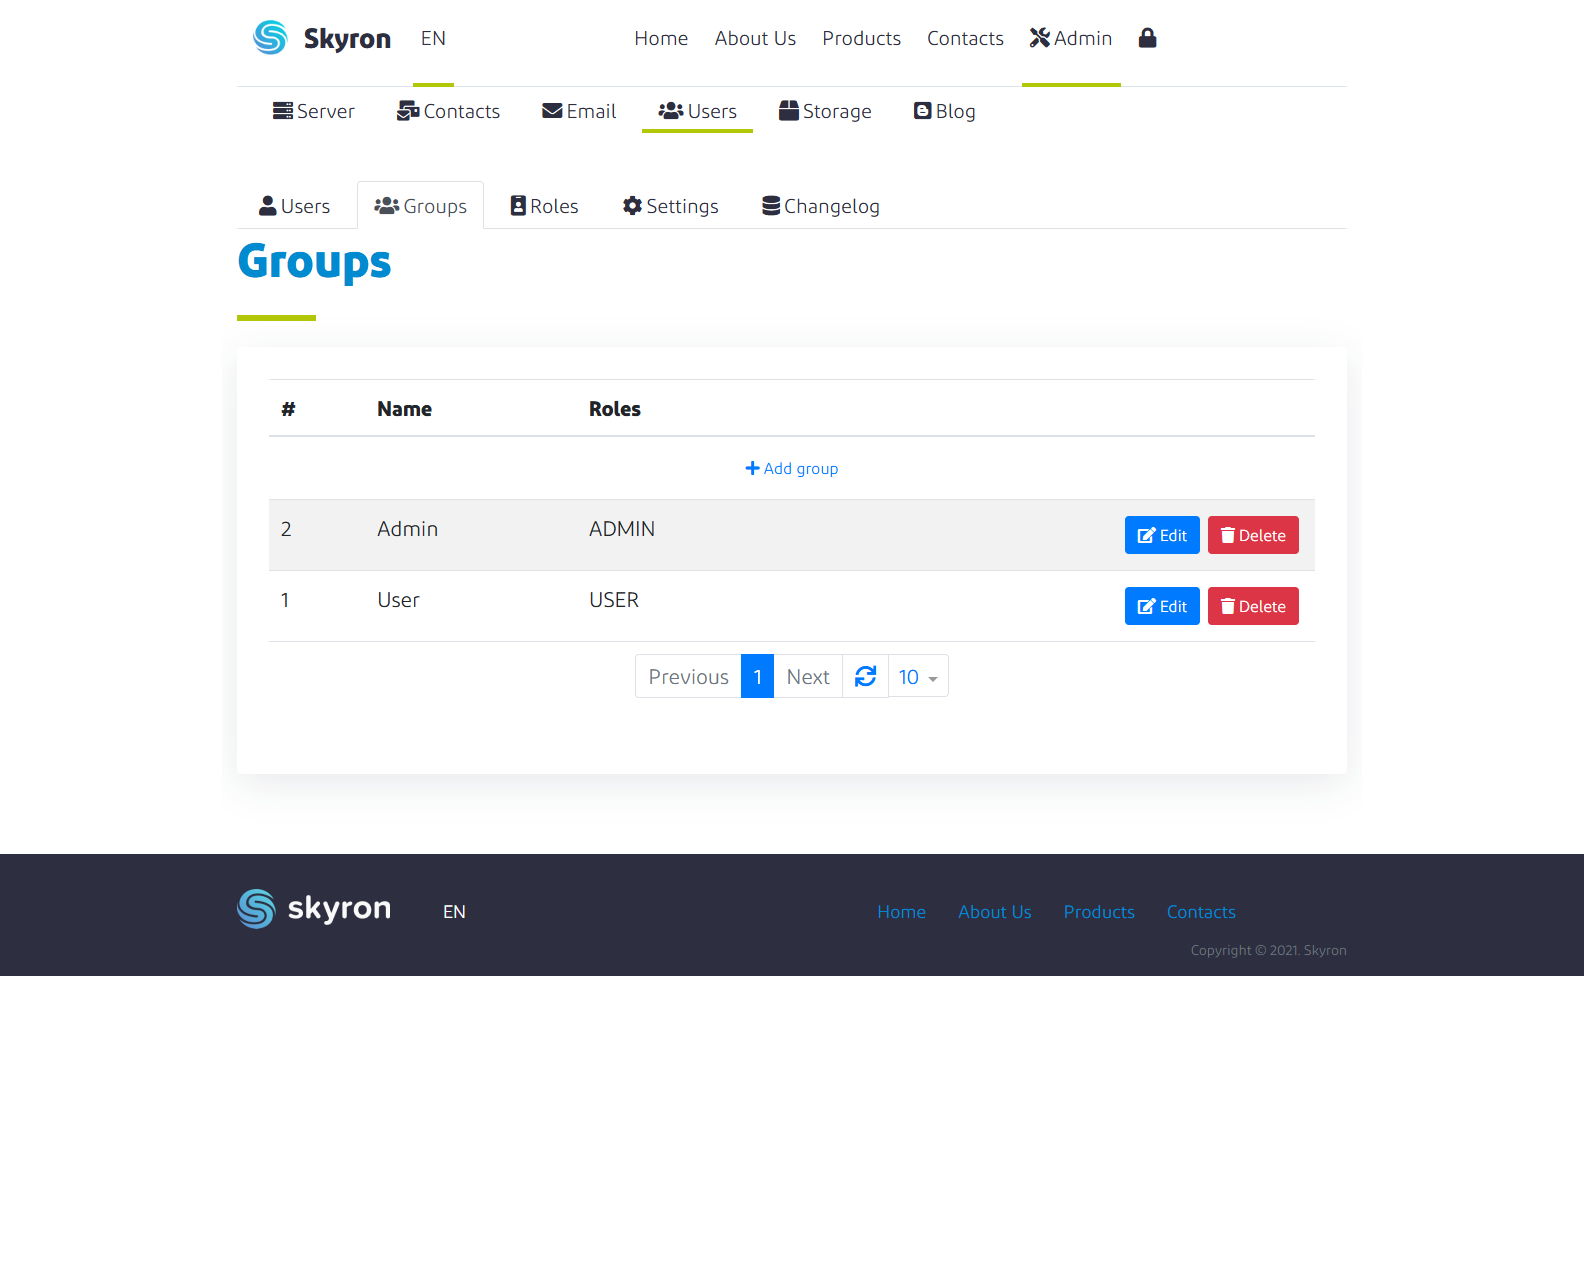Click the footer Contacts link

point(1201,912)
